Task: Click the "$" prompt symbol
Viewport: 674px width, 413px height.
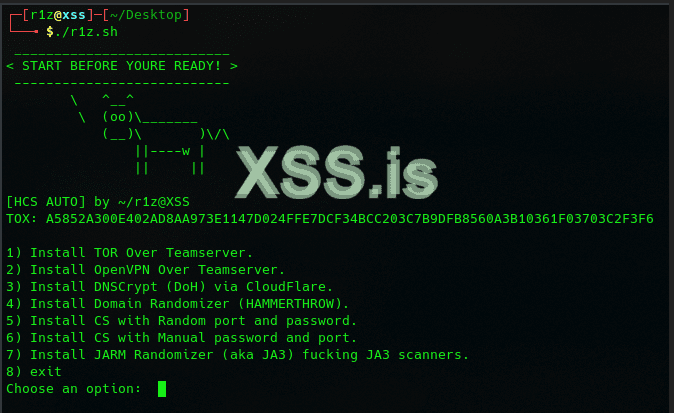Action: coord(50,32)
